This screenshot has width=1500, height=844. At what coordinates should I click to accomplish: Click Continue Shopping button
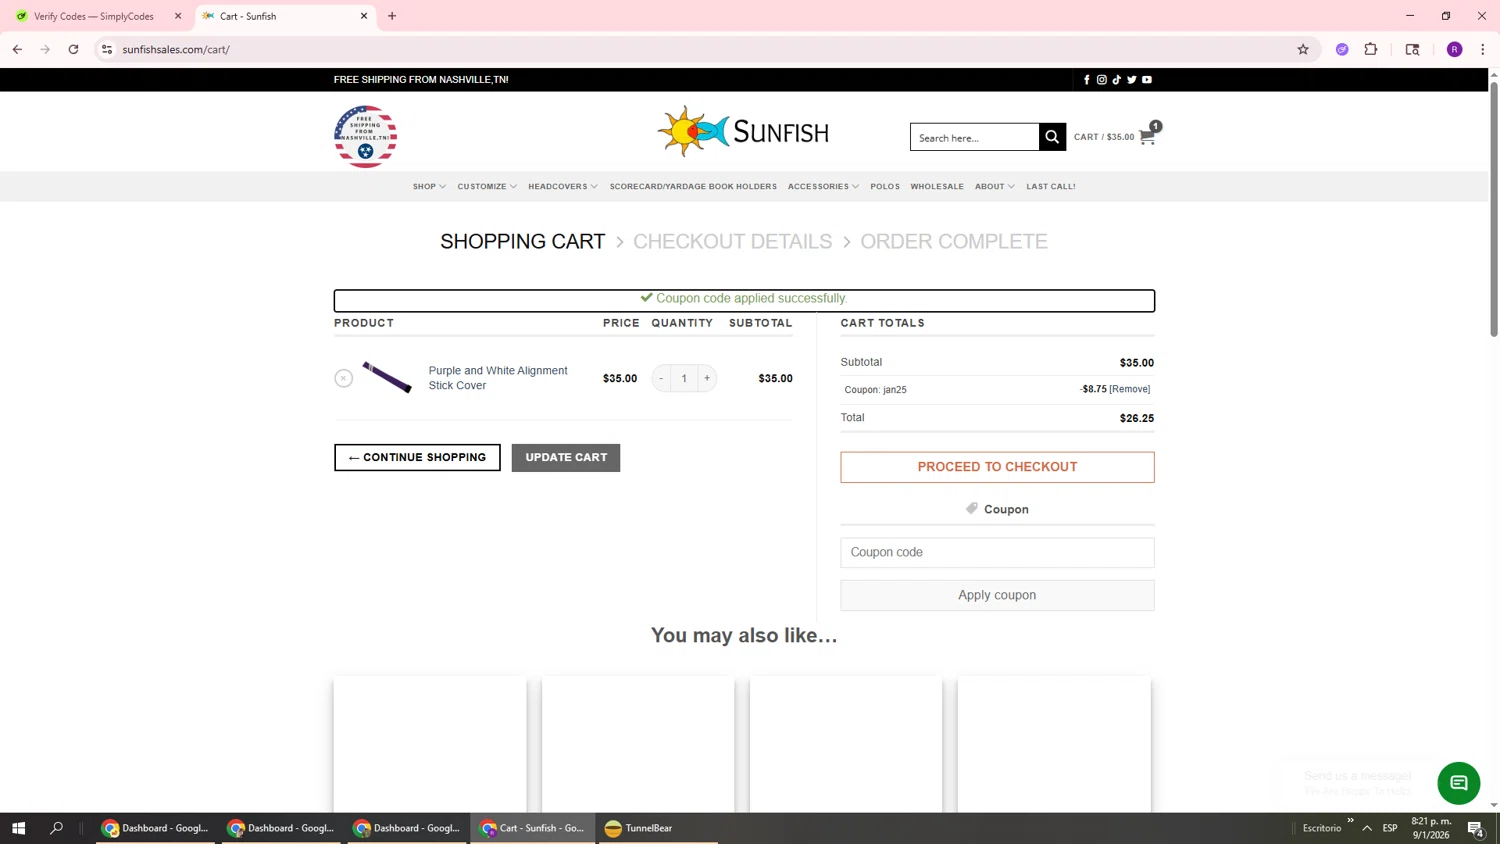coord(417,458)
